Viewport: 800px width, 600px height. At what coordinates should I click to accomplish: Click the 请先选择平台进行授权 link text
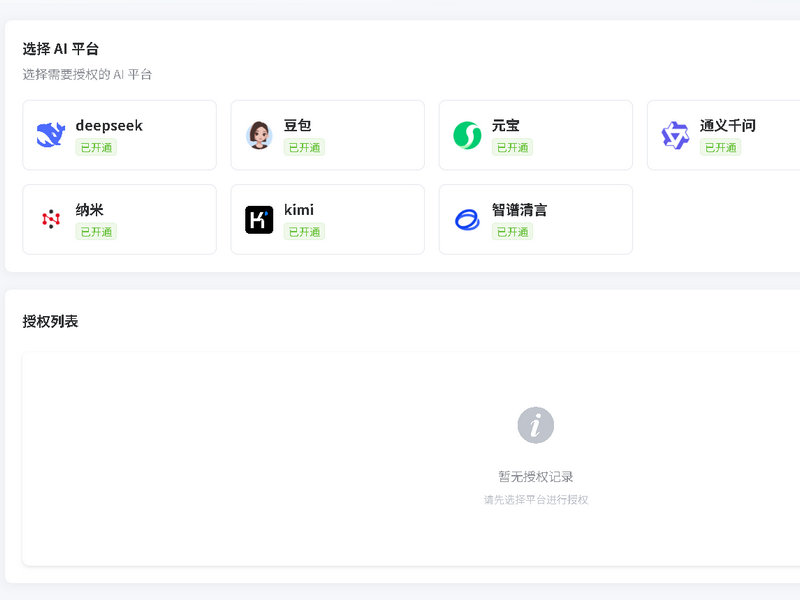535,499
